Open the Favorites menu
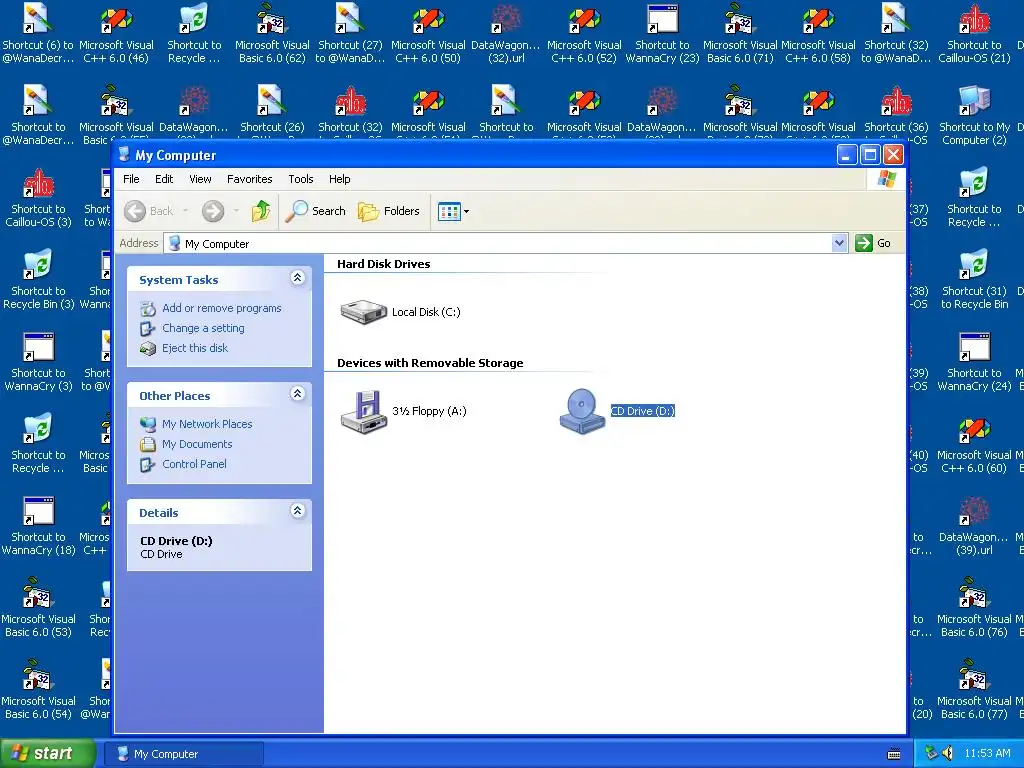The height and width of the screenshot is (768, 1024). pos(249,179)
